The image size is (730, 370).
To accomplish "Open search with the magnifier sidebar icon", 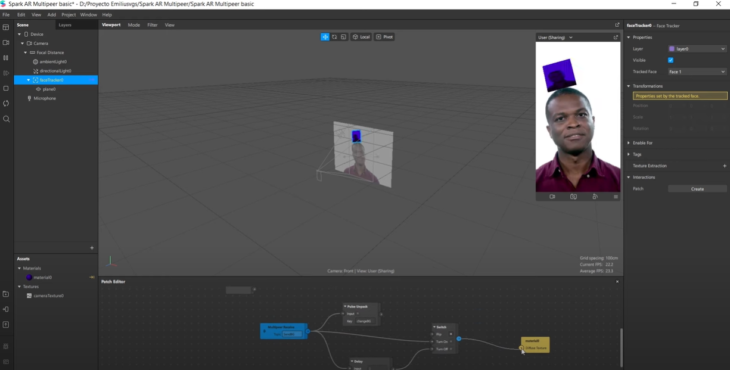I will 6,119.
